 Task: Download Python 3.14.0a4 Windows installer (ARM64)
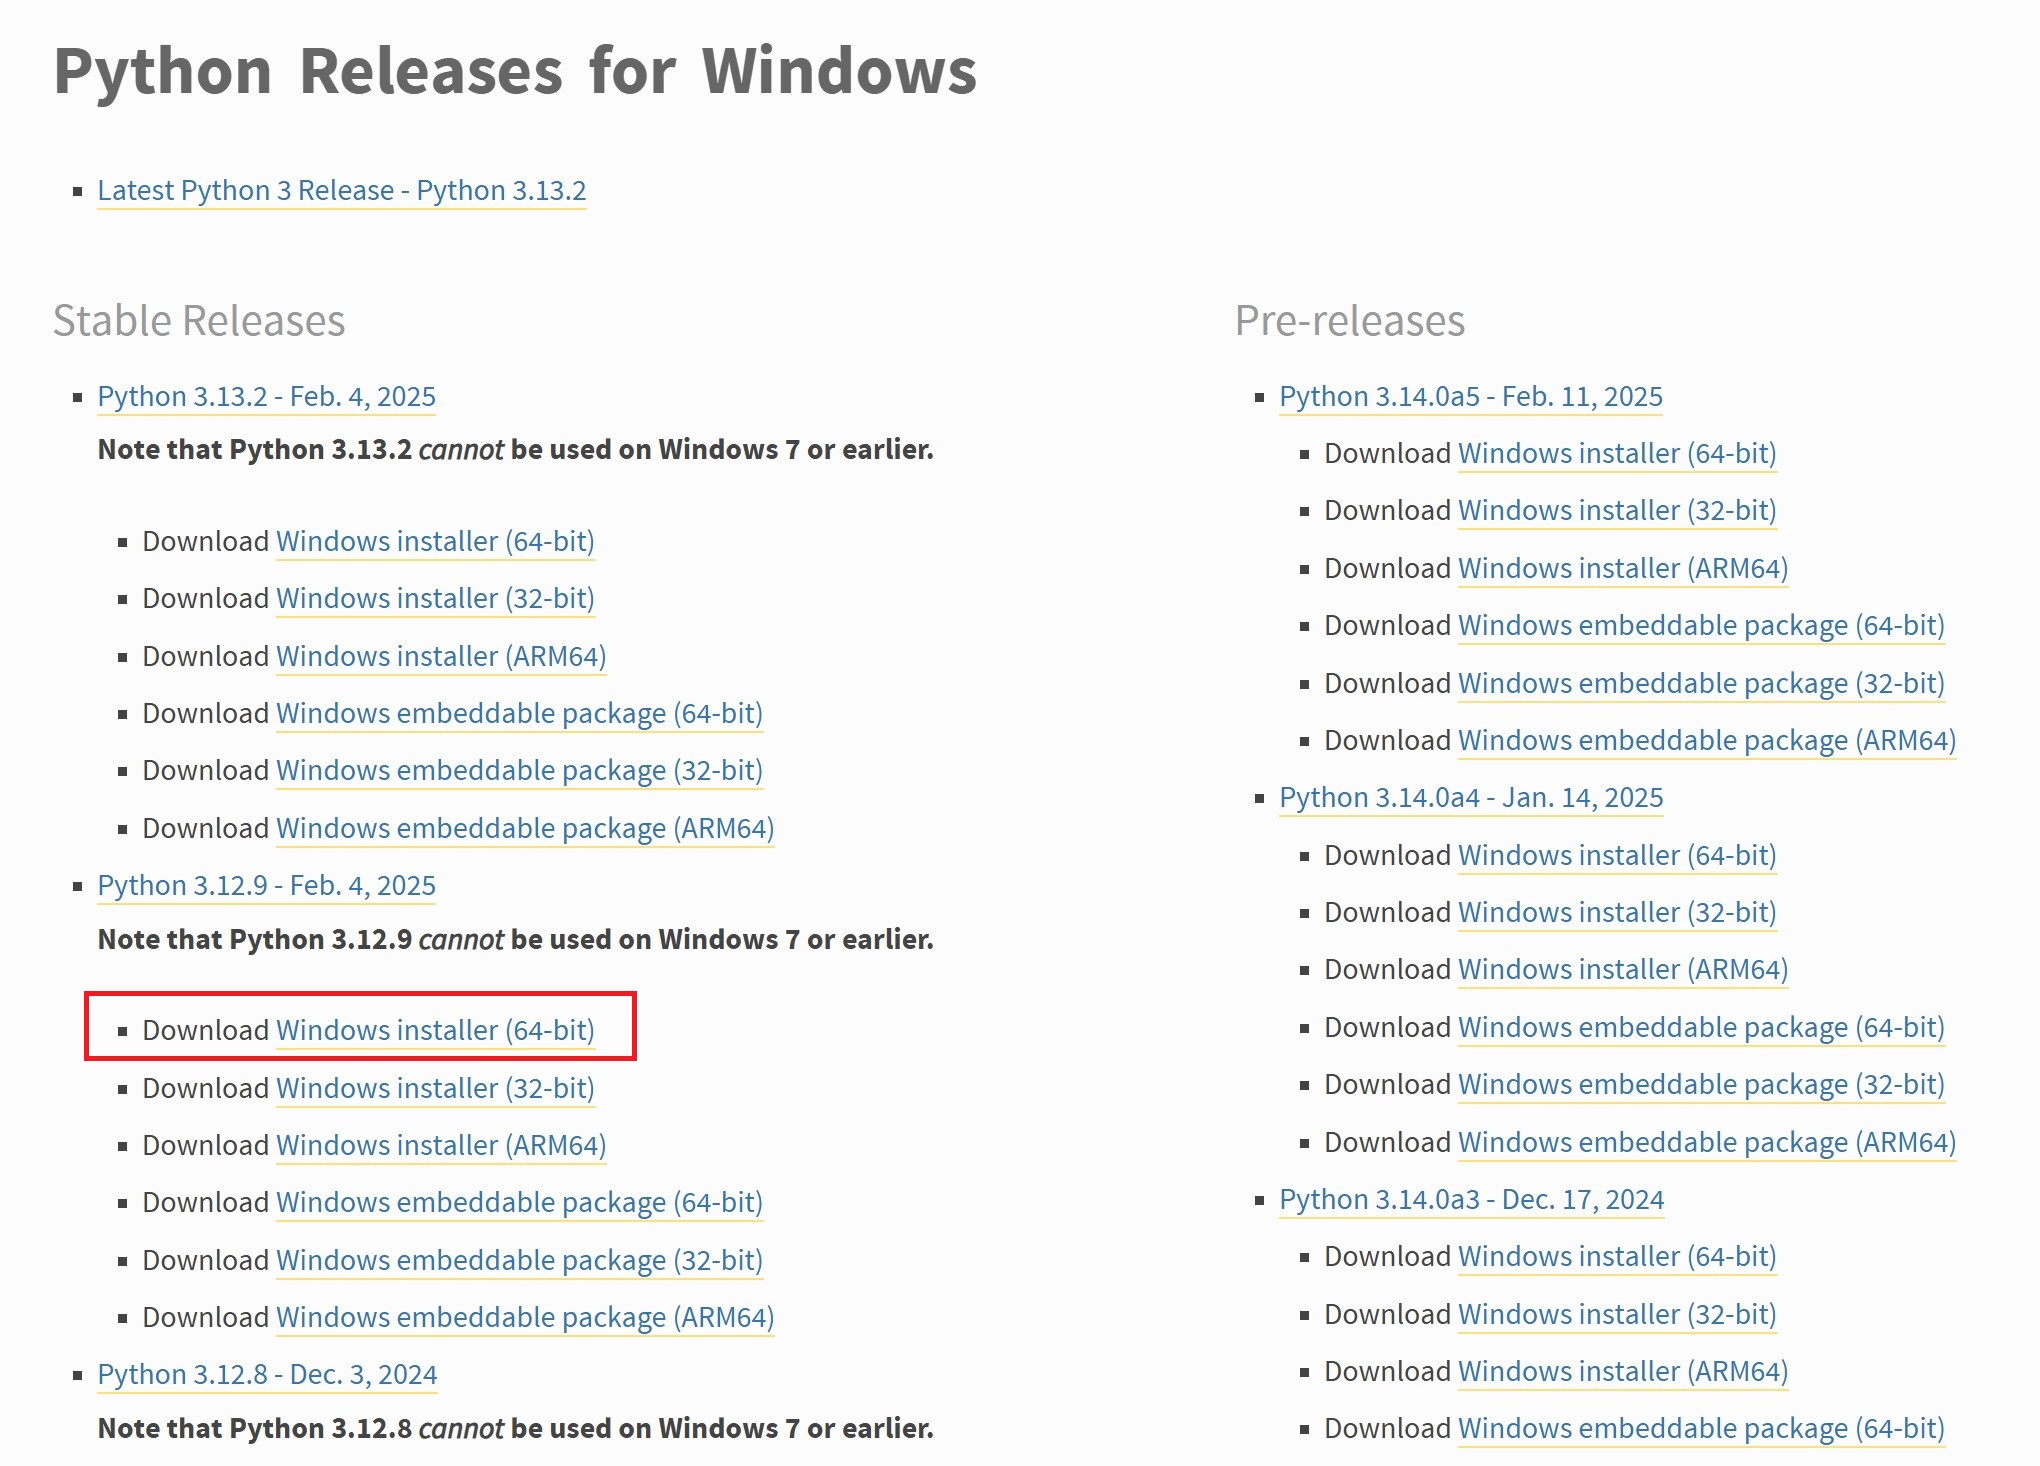coord(1623,969)
